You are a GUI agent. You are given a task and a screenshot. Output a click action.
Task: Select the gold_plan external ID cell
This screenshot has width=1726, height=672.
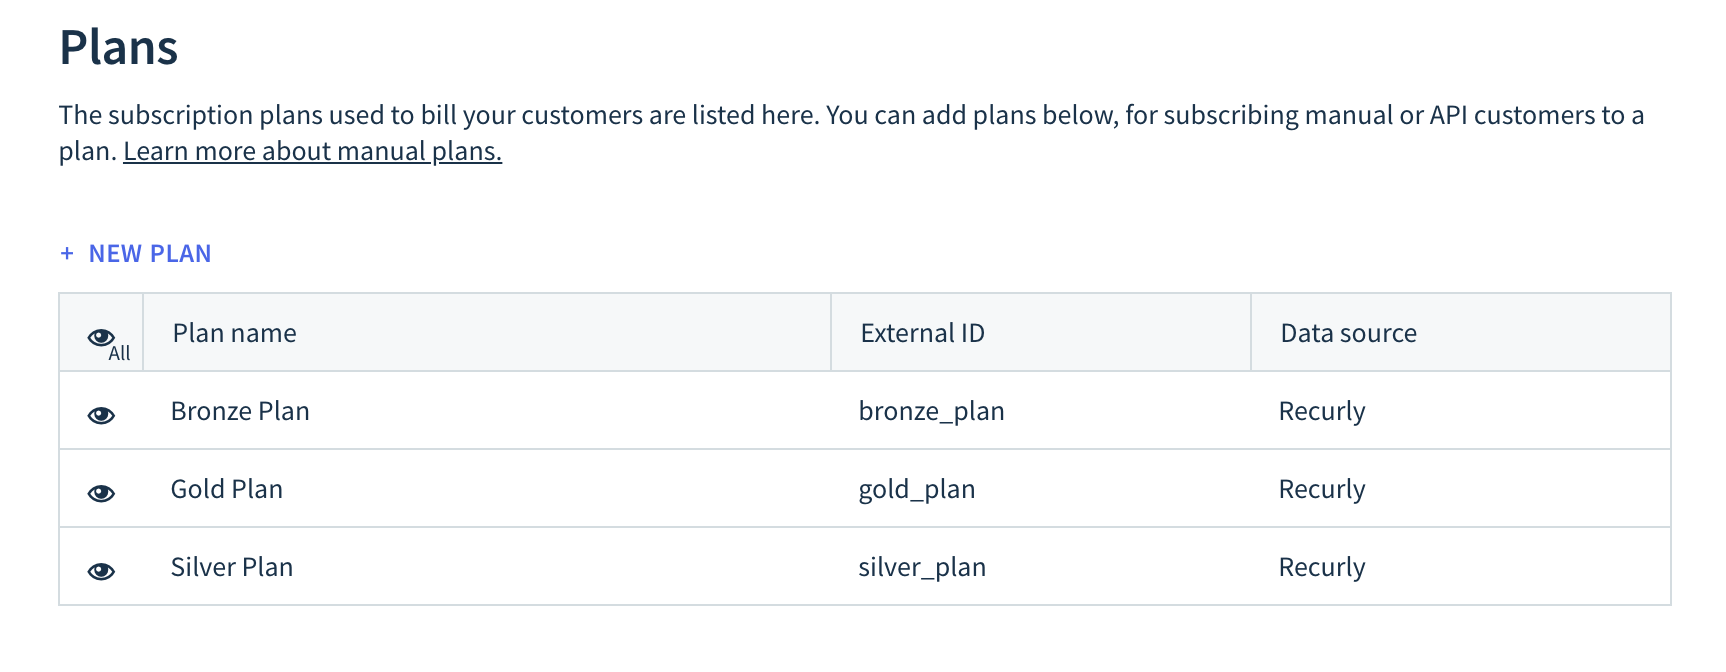[x=917, y=489]
